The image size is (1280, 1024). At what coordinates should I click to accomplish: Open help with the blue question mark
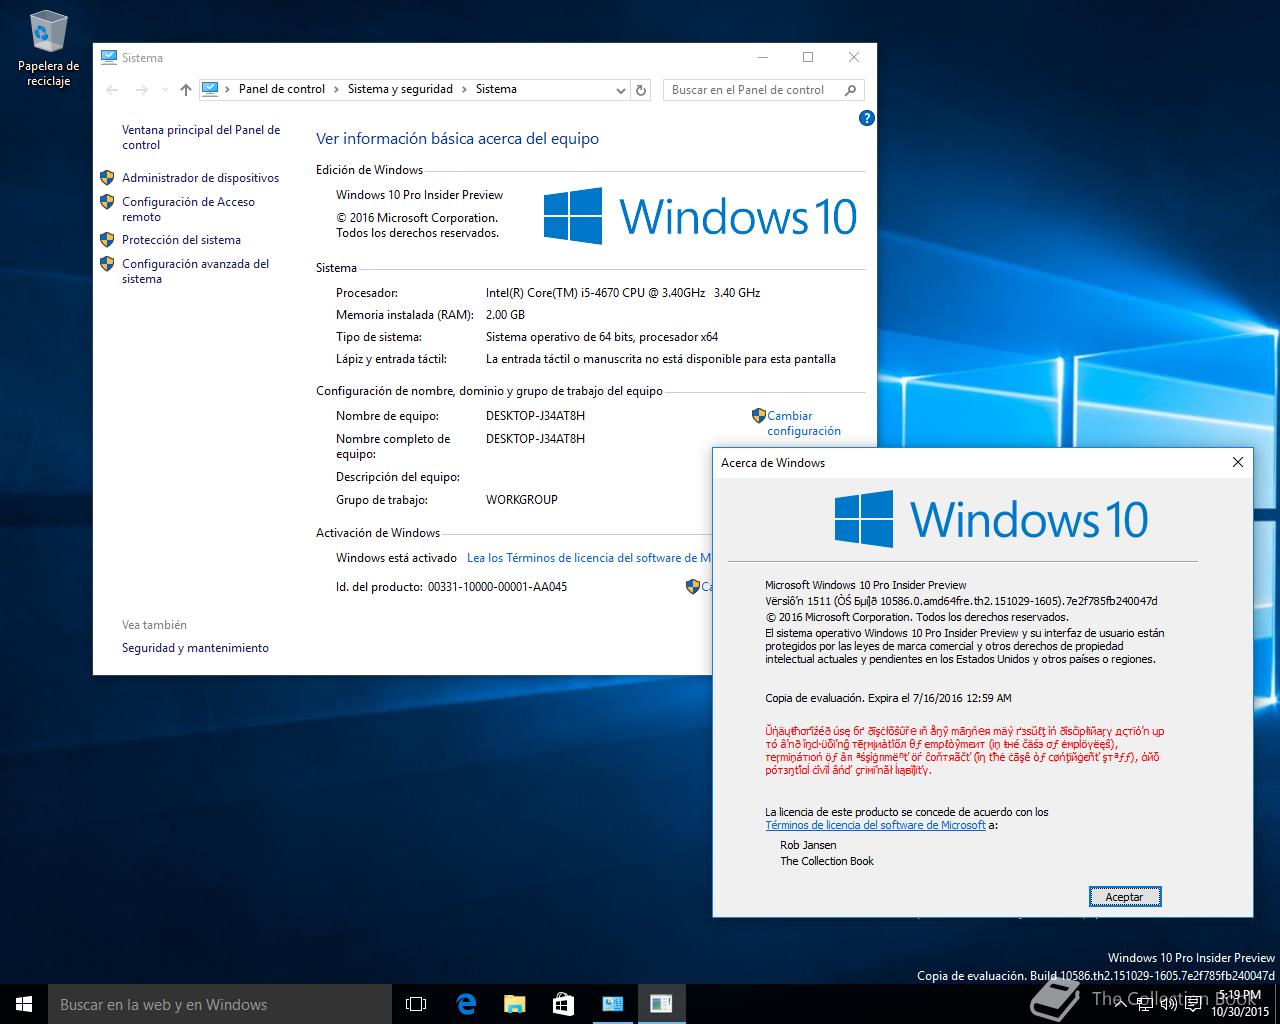(867, 118)
